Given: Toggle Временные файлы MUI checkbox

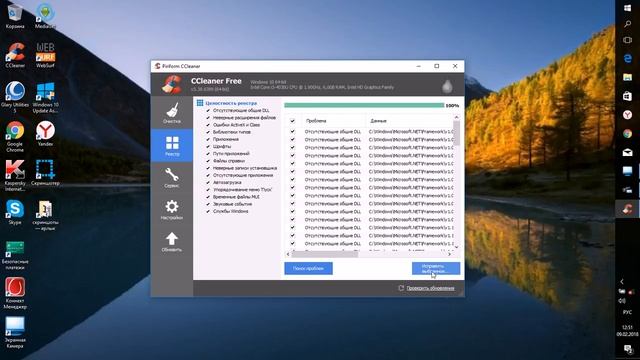Looking at the screenshot, I should [208, 197].
